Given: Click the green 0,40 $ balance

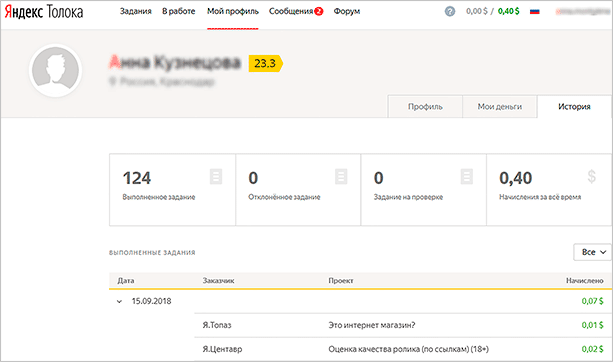Looking at the screenshot, I should pos(509,11).
